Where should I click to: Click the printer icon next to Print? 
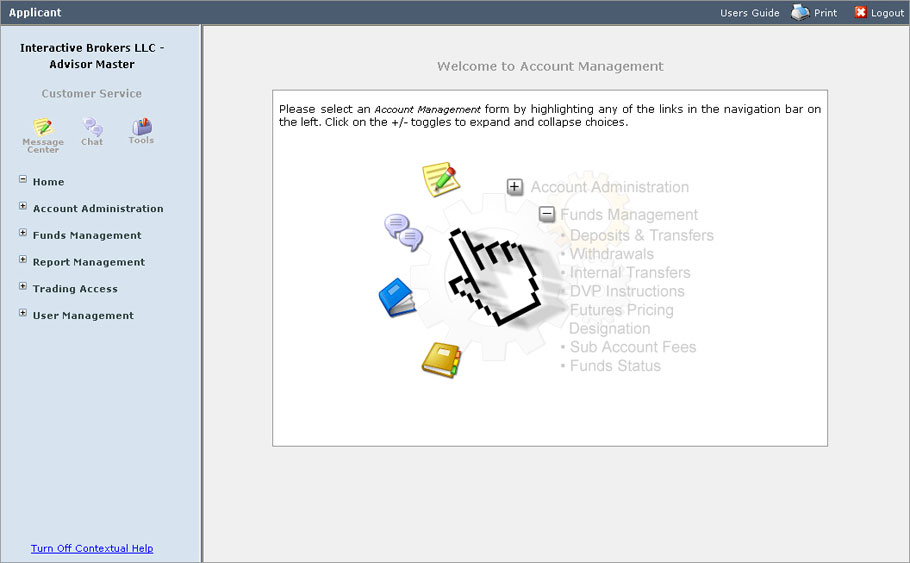point(800,12)
